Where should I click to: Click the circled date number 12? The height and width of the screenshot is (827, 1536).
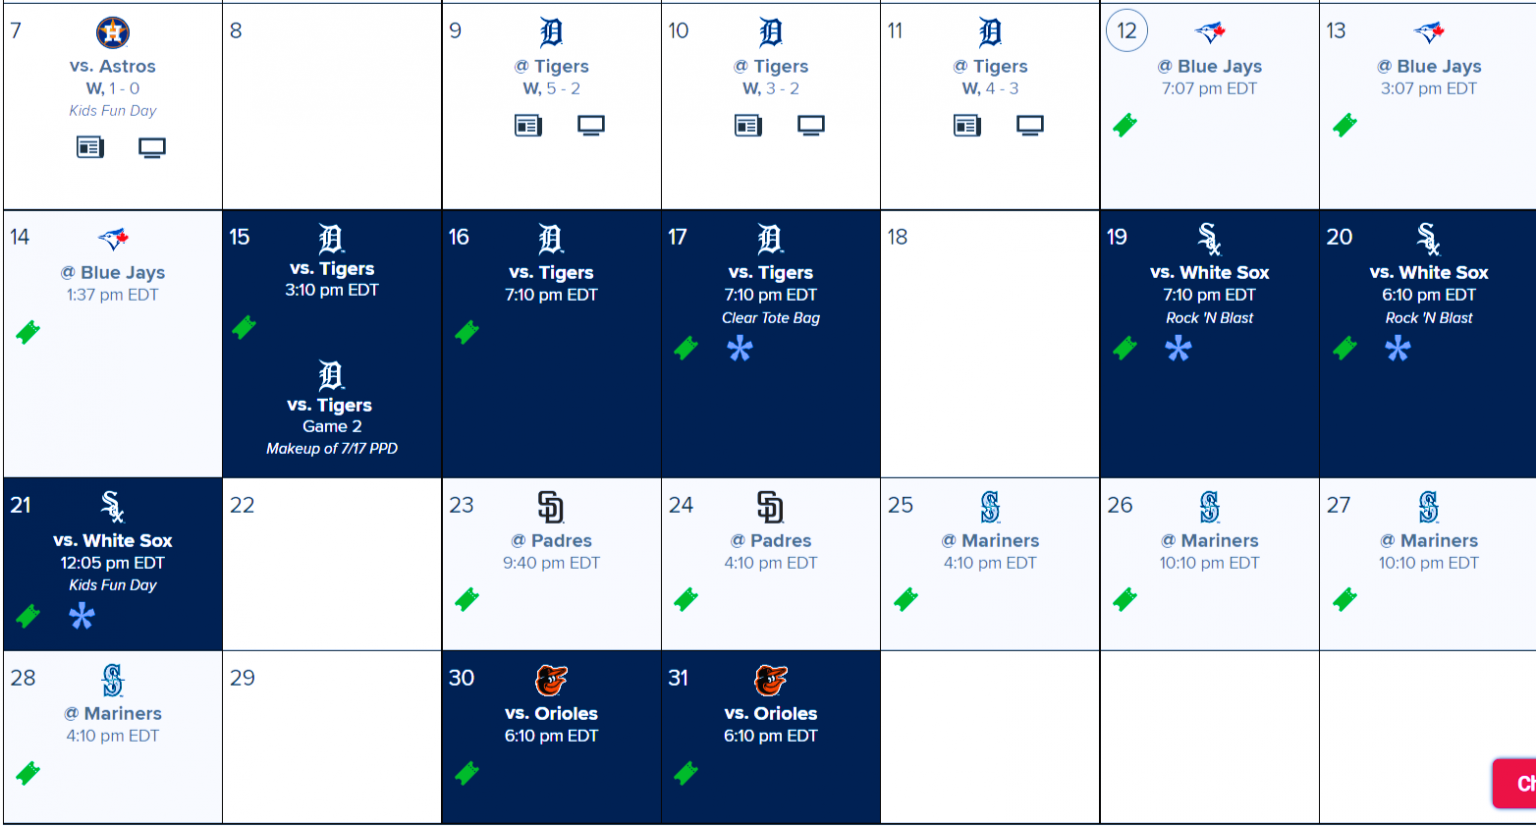click(1127, 31)
